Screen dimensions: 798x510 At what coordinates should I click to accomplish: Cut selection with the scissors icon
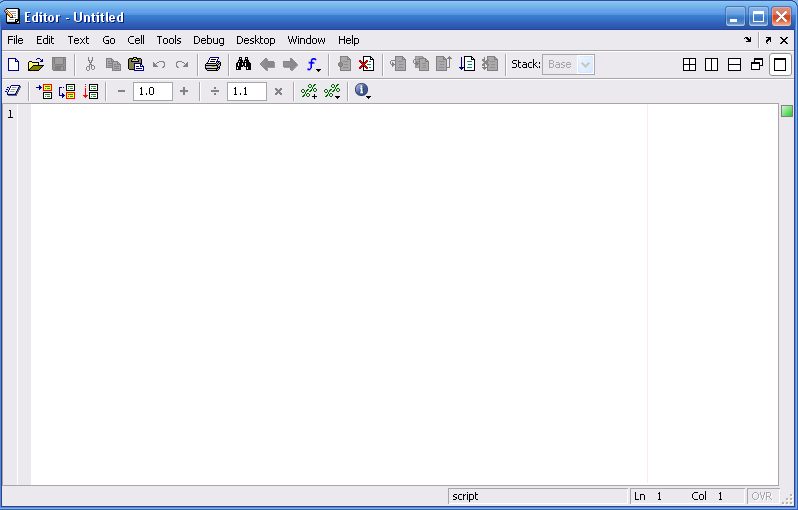[x=91, y=64]
